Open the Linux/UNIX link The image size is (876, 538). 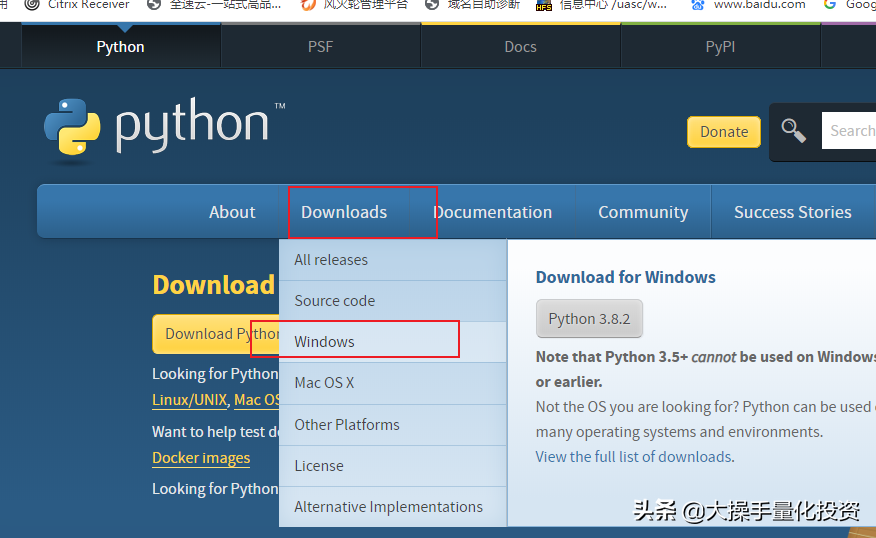tap(189, 400)
